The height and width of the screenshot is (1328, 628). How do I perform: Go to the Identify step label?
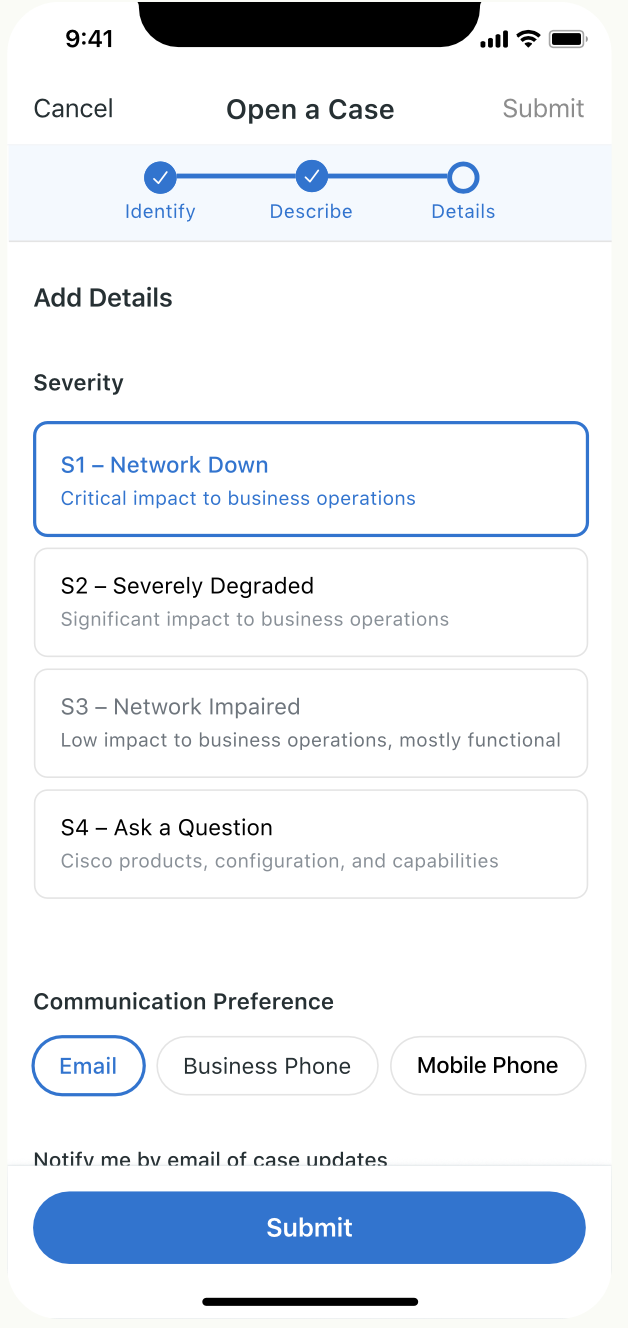(160, 212)
